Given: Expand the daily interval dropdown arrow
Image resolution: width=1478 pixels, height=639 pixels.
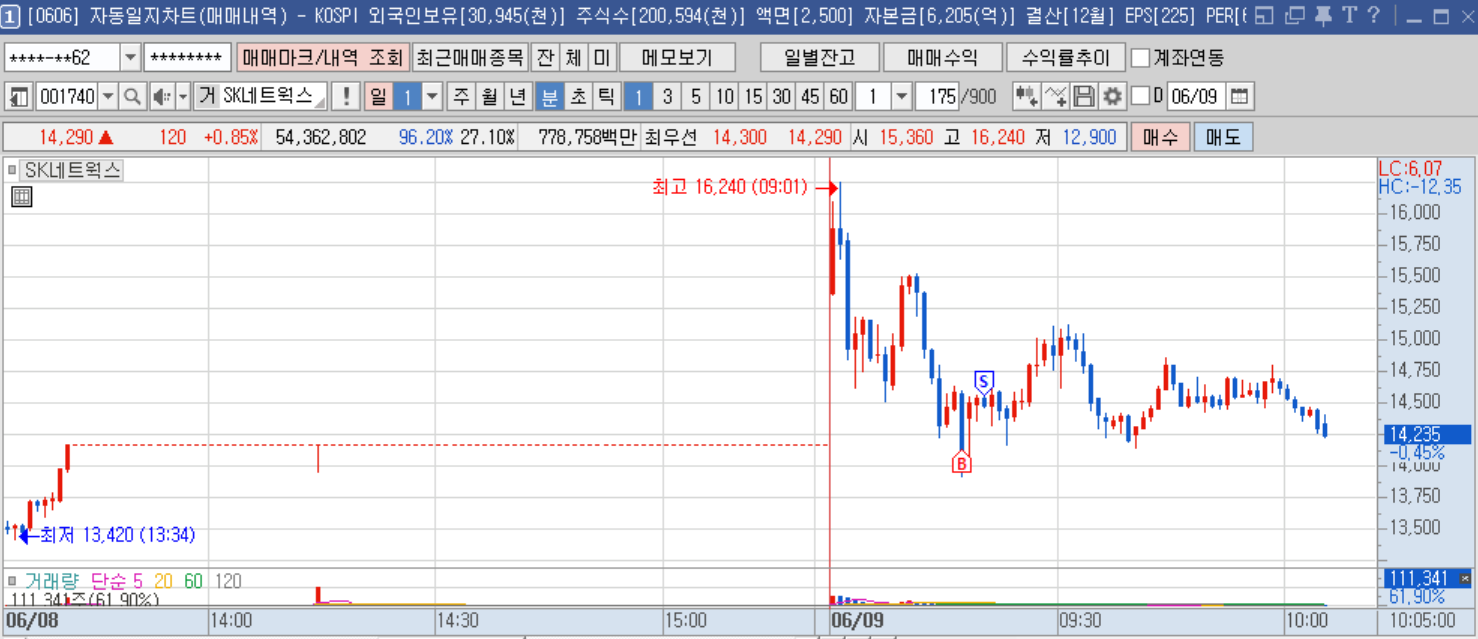Looking at the screenshot, I should pos(432,97).
